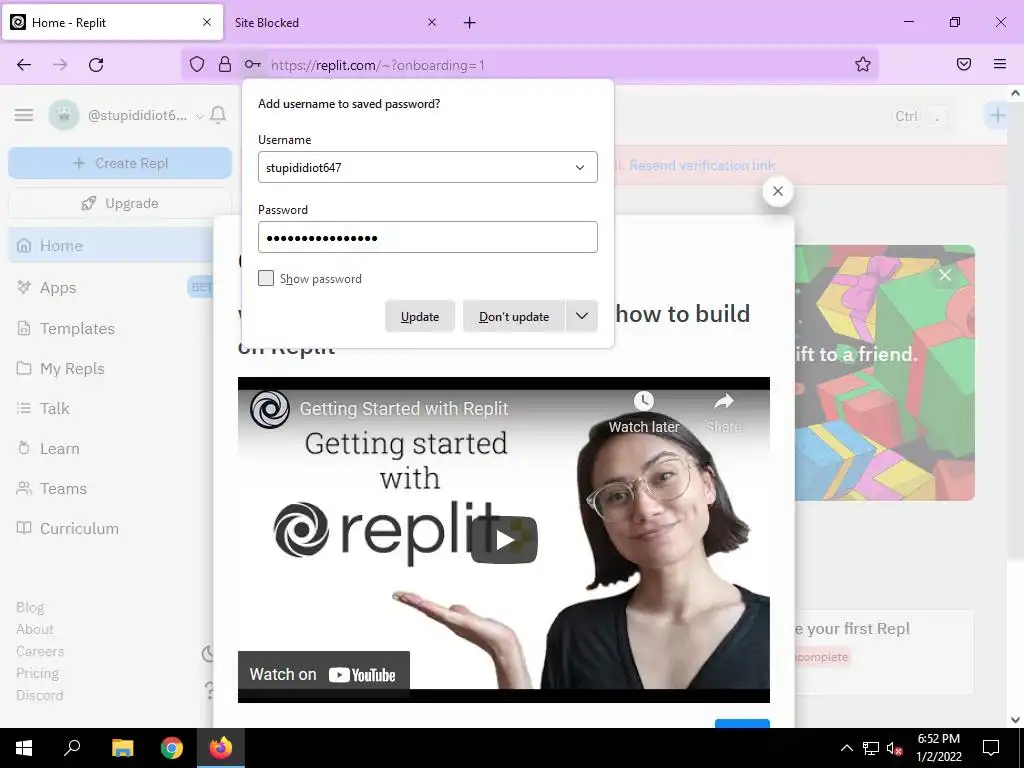Open the Action Center notifications icon

[x=991, y=748]
